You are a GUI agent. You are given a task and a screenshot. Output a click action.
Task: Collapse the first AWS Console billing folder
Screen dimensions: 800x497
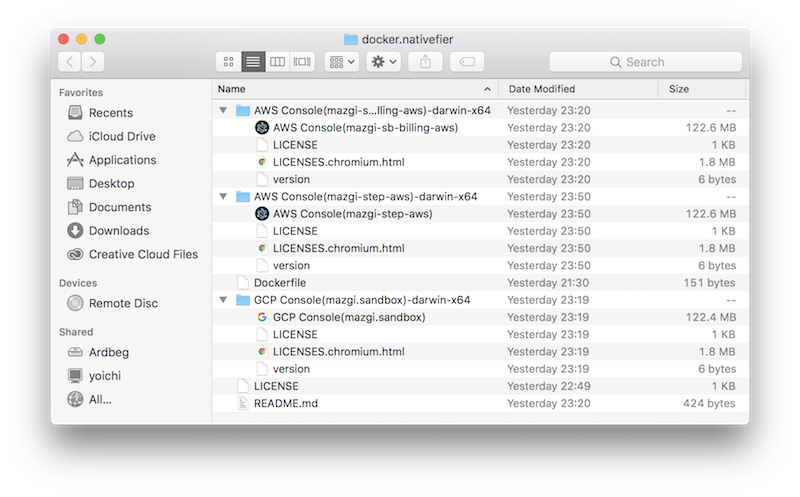223,111
